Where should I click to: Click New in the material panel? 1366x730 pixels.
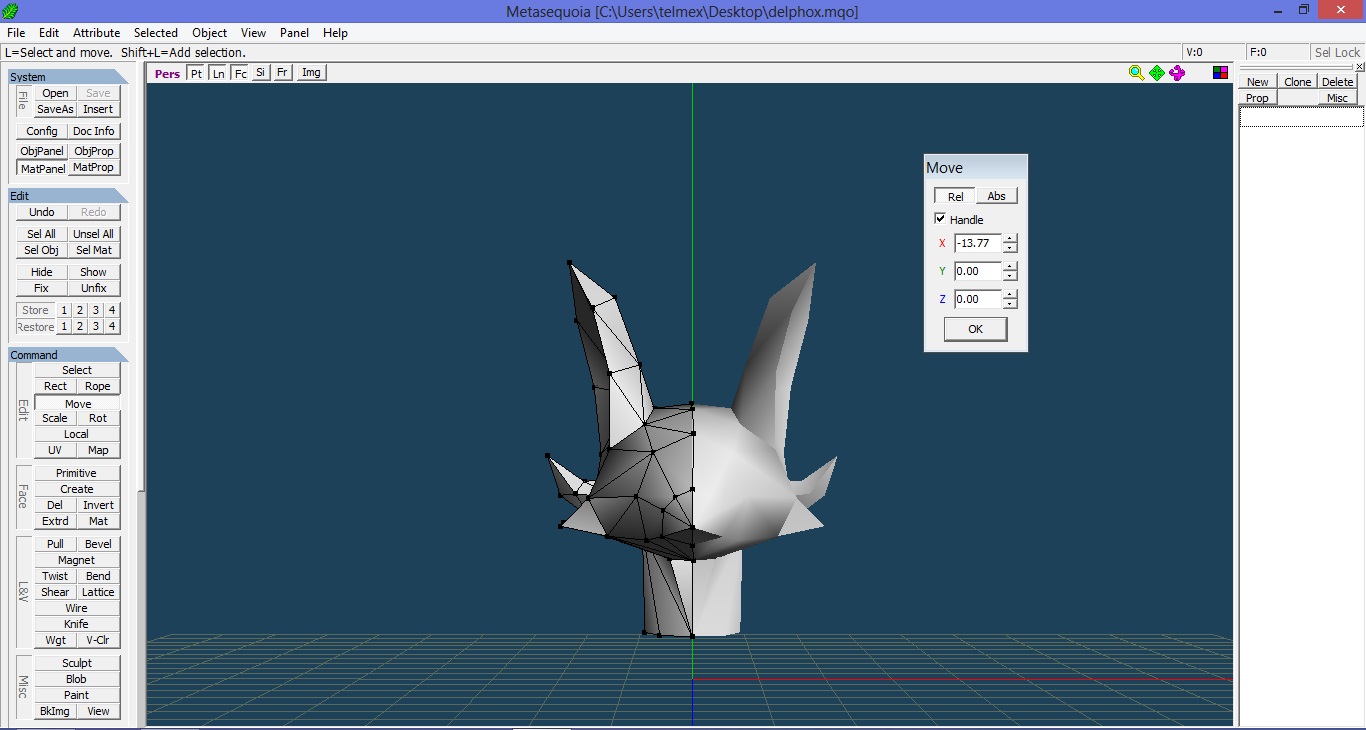pos(1258,82)
